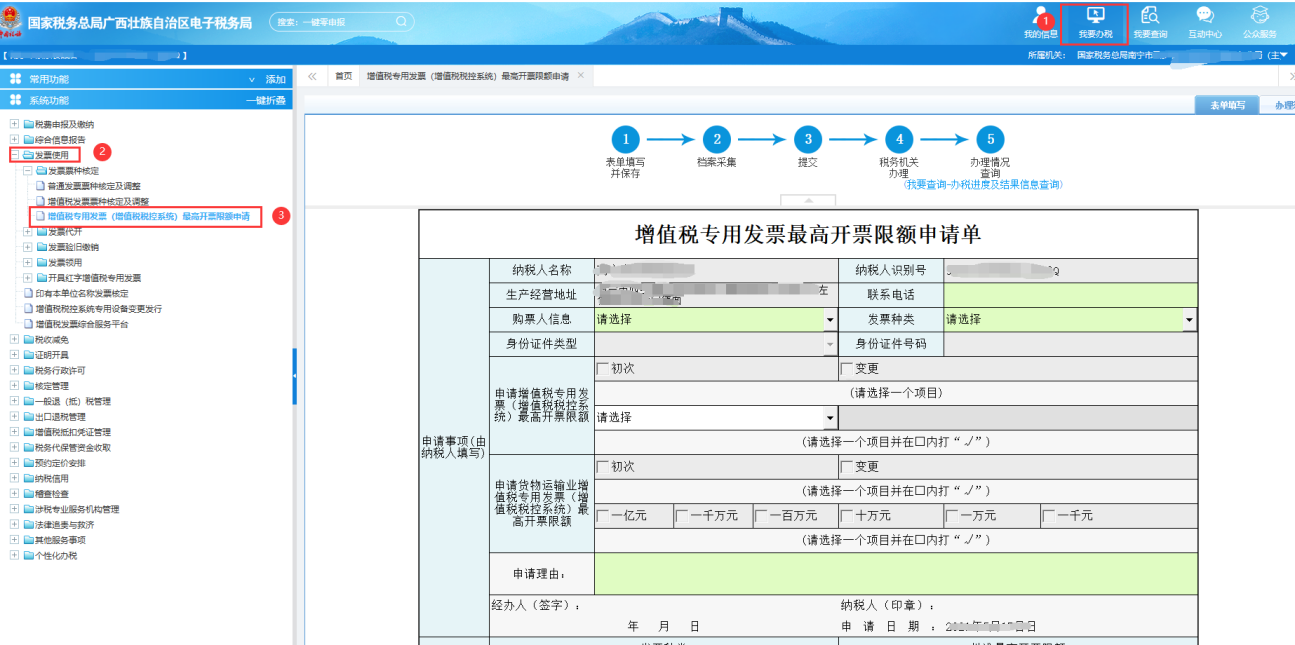Open 互动中心 chat icon
The height and width of the screenshot is (645, 1295).
pos(1205,22)
